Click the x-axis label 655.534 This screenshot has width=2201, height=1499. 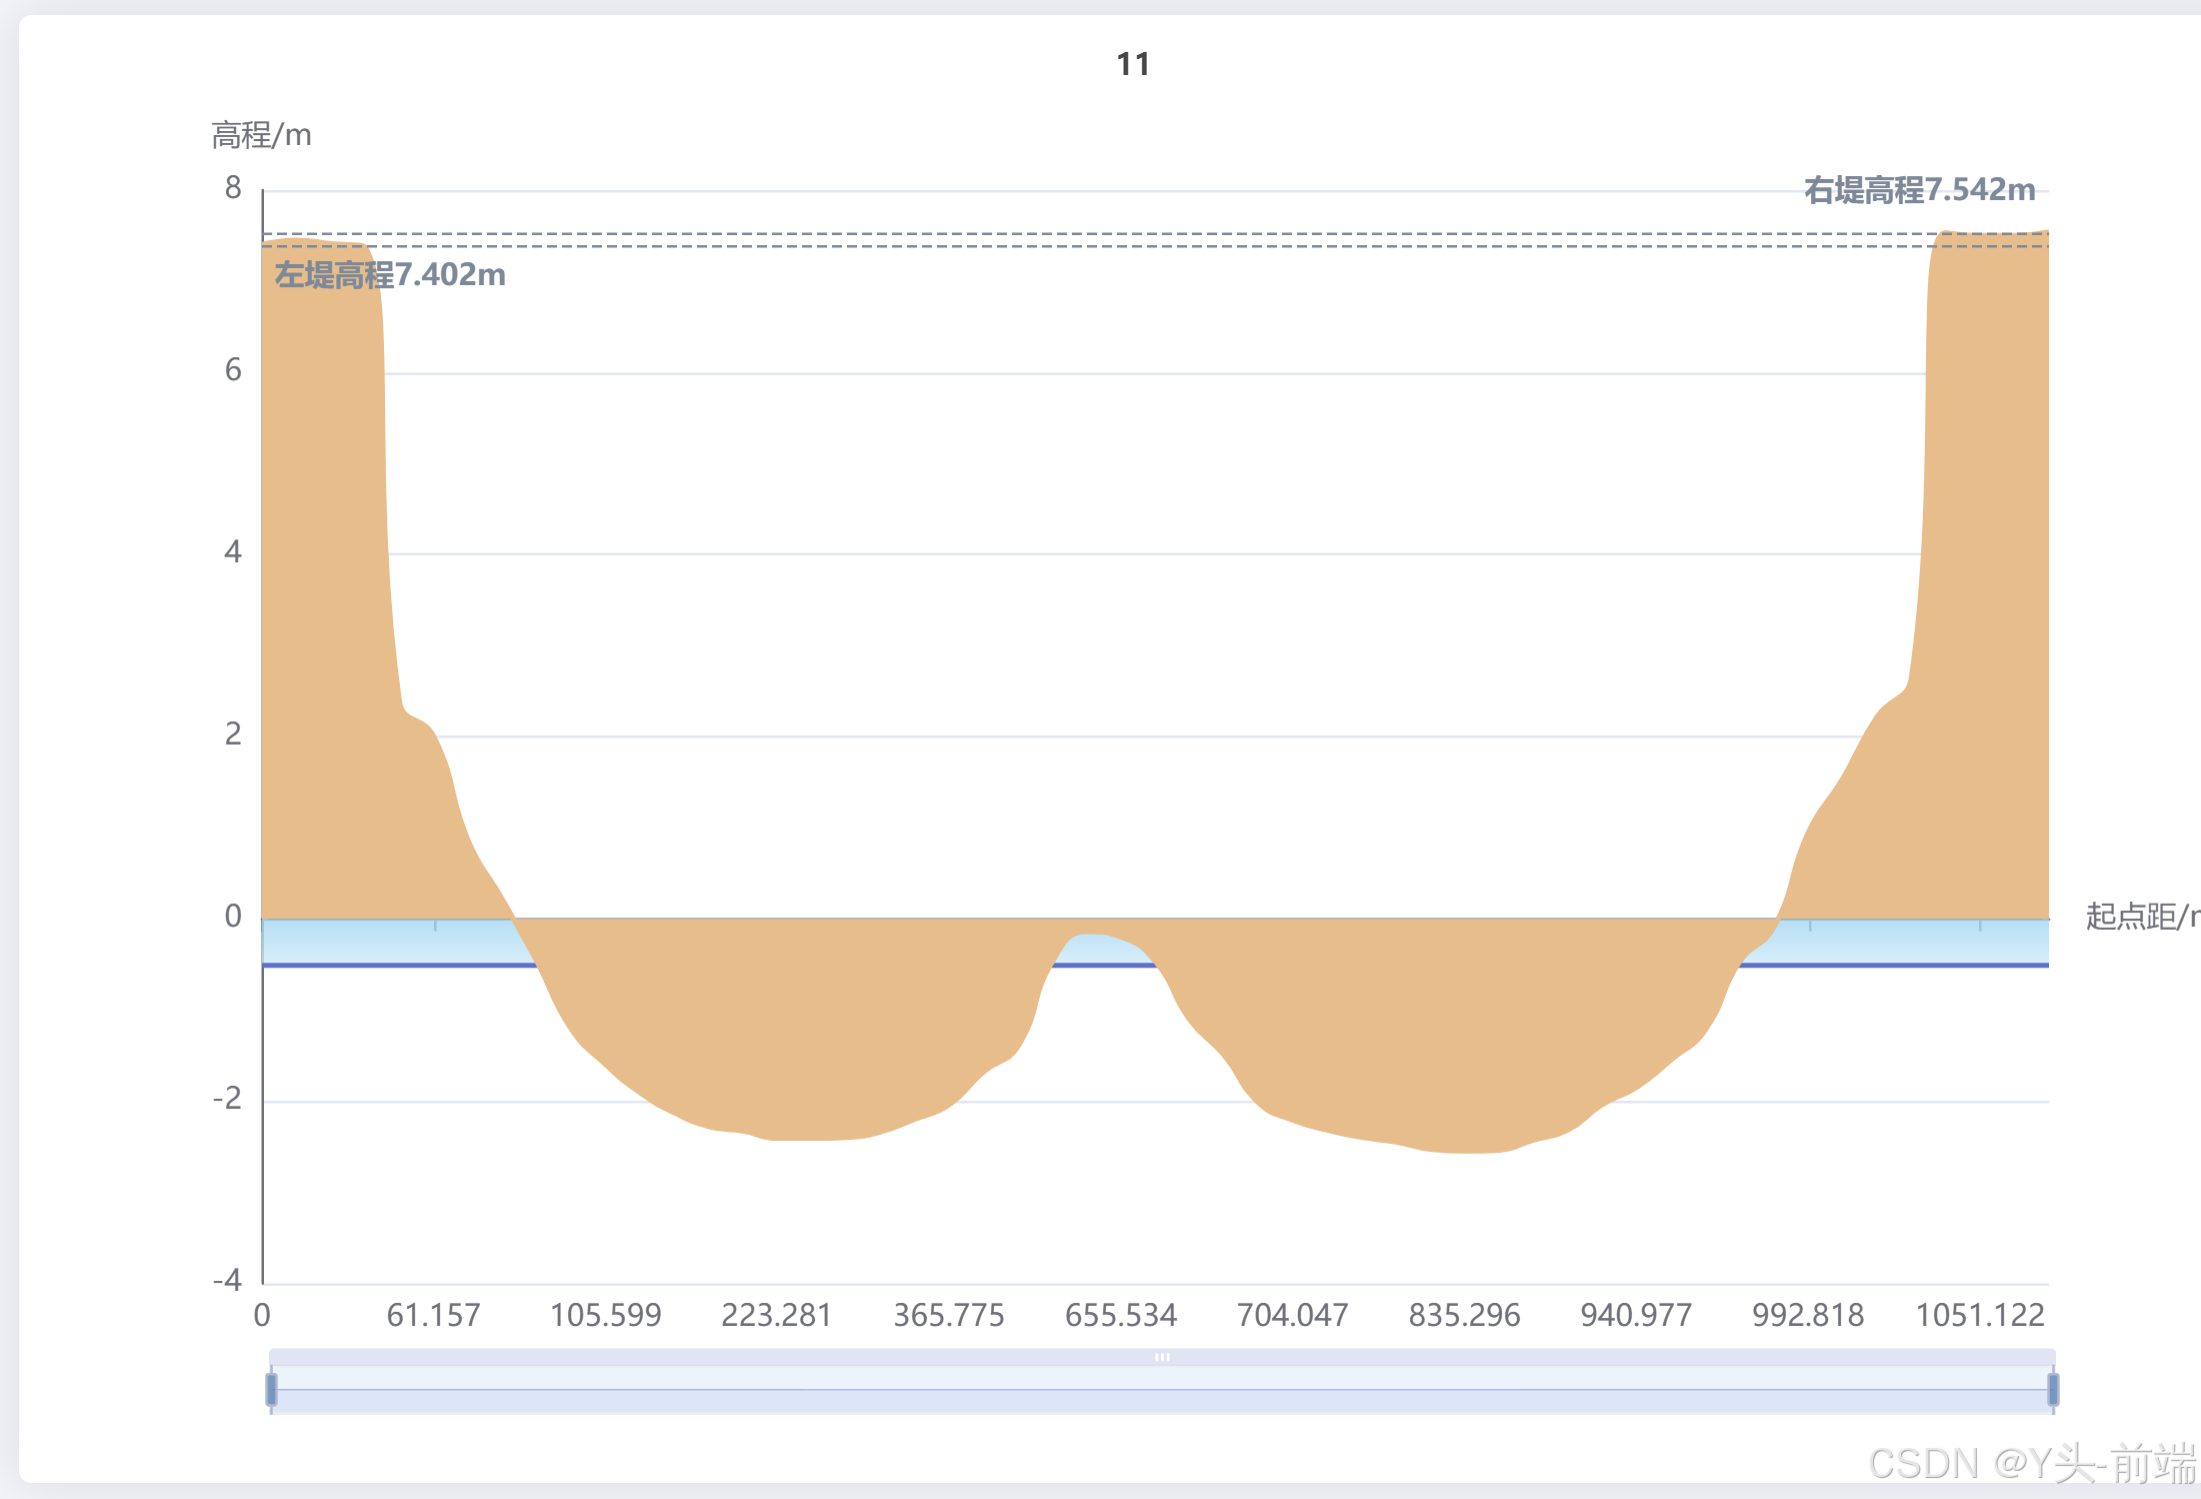(1121, 1315)
